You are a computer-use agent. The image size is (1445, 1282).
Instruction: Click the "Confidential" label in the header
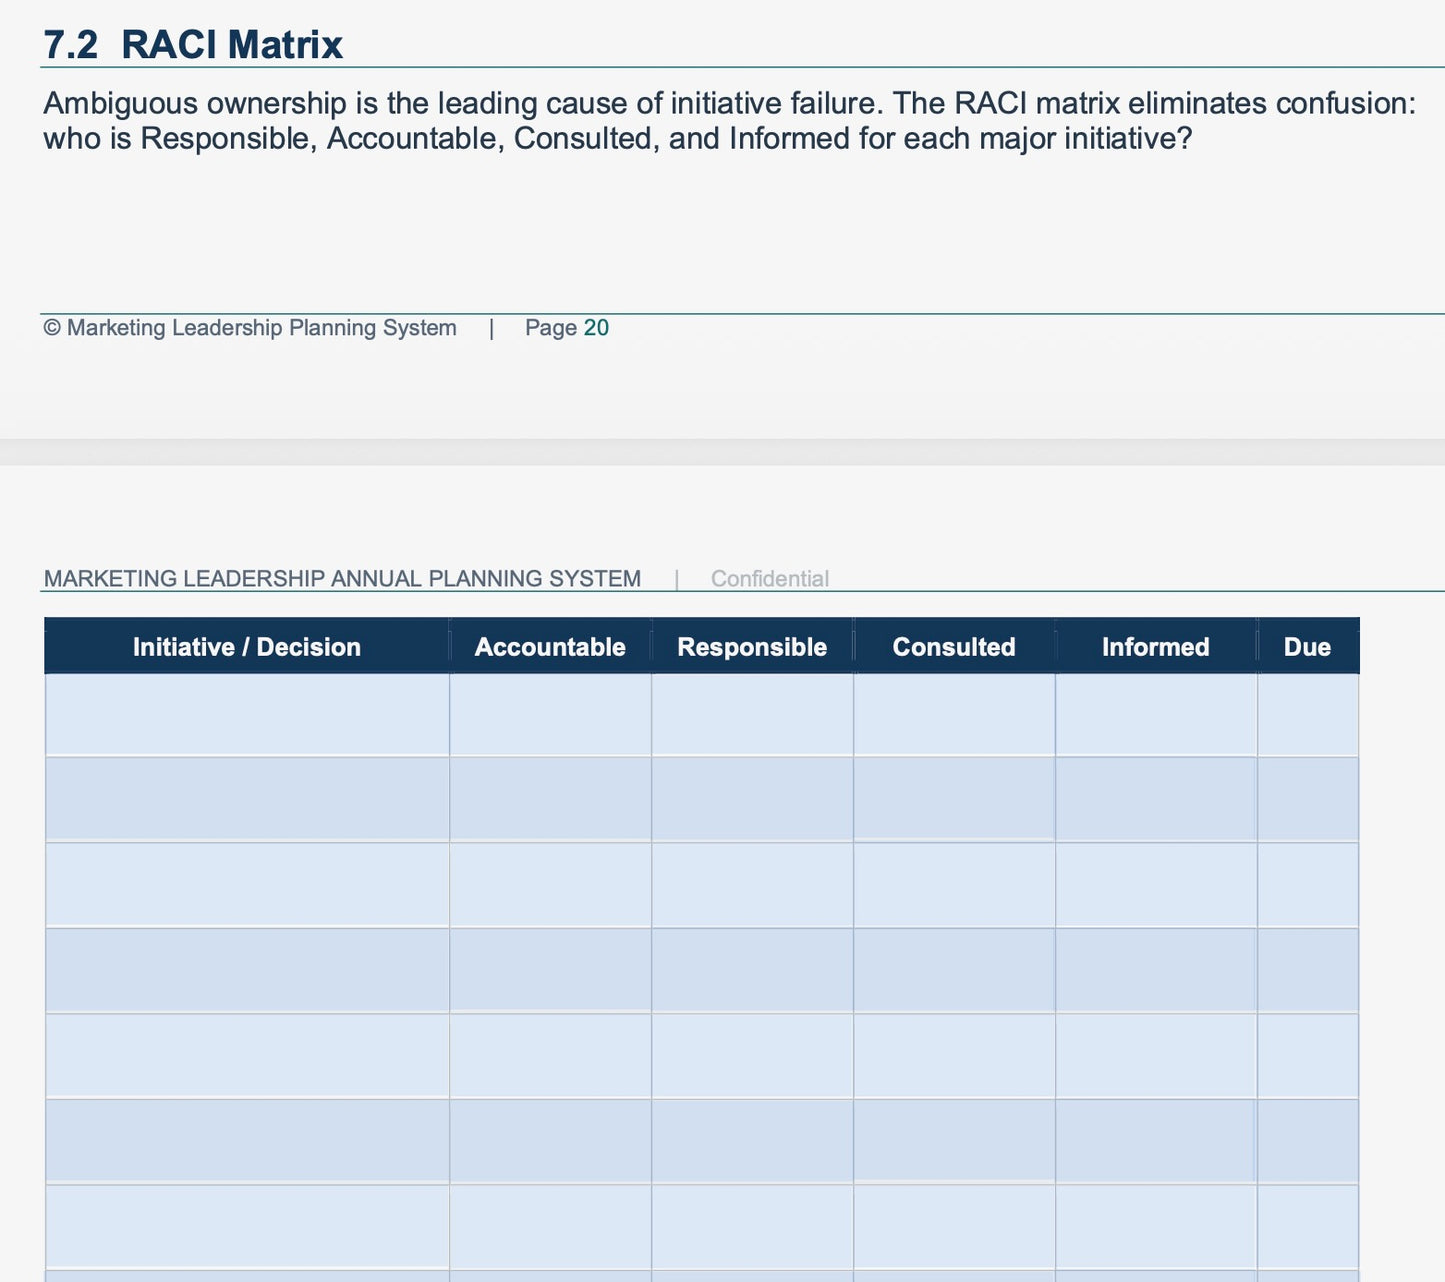(770, 579)
